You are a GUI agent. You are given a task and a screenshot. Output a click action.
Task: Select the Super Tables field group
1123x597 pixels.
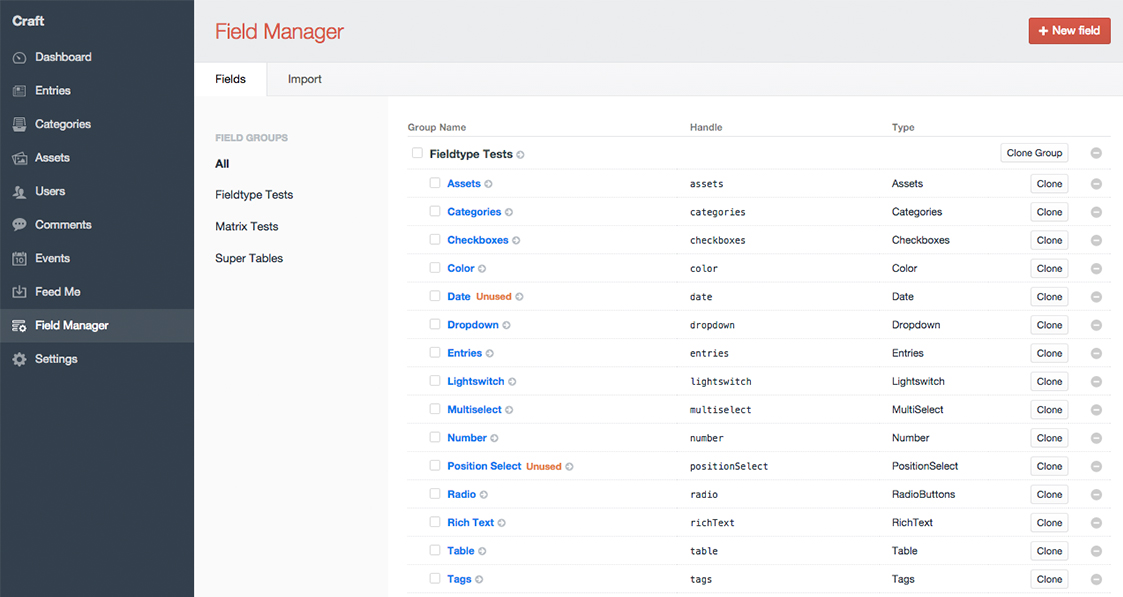point(249,258)
